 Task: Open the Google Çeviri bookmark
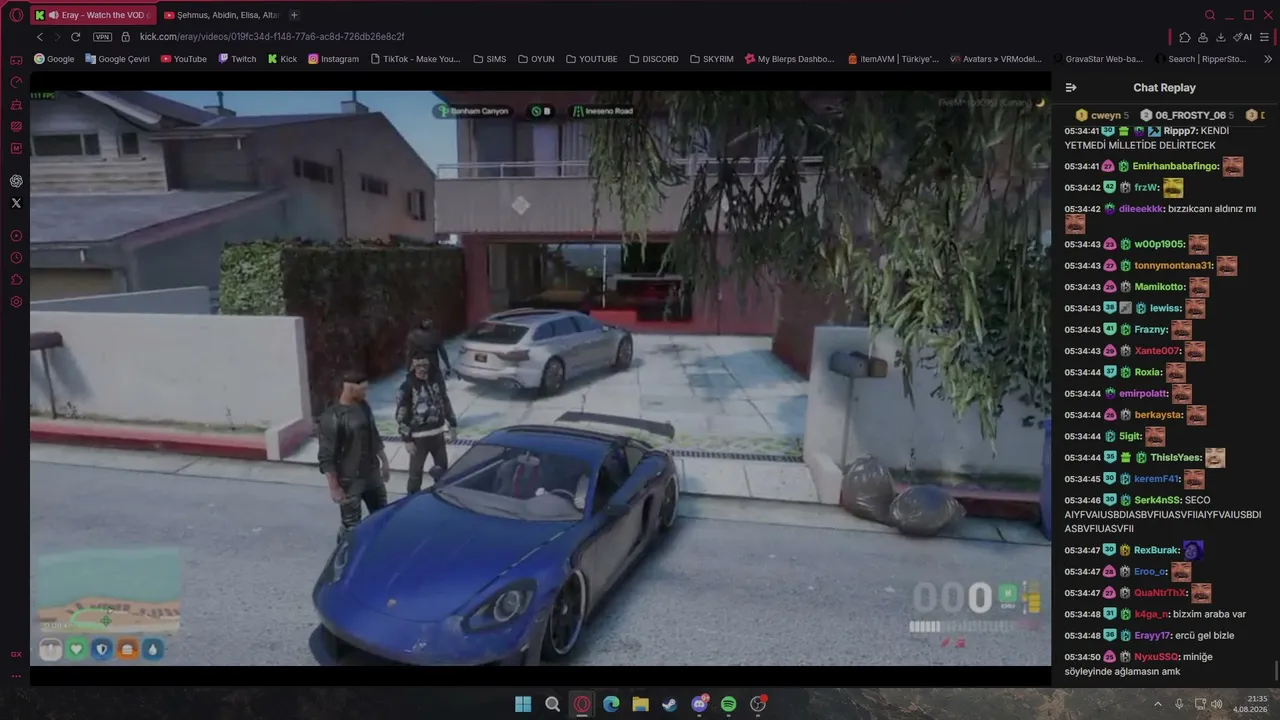point(117,59)
